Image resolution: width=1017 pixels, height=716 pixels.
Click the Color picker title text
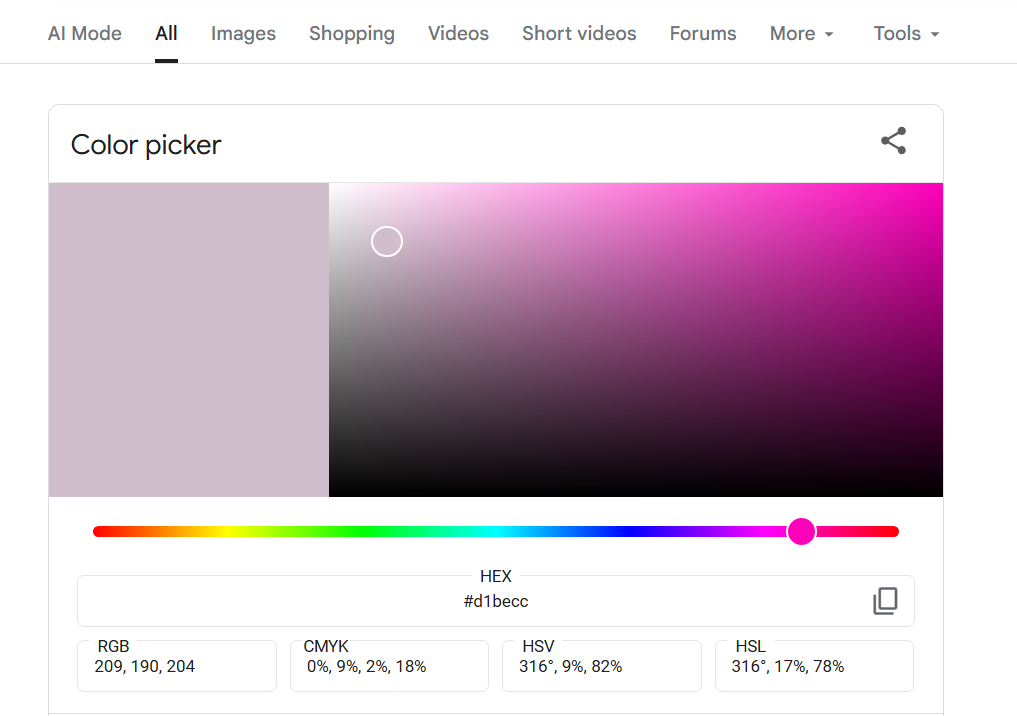146,145
